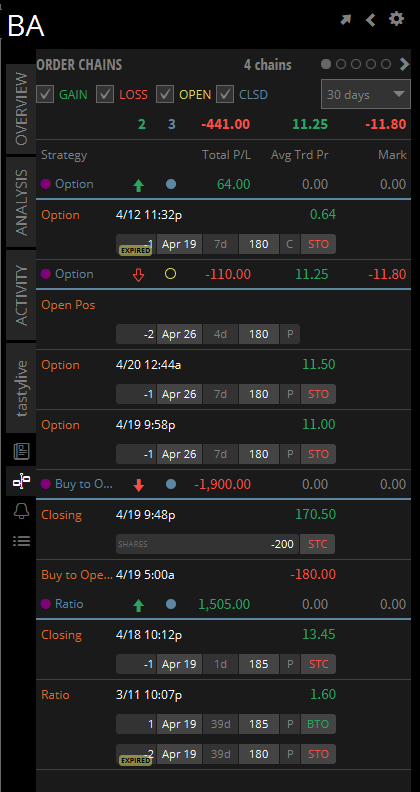This screenshot has width=420, height=792.
Task: Pop out the panel with arrow icon
Action: [x=346, y=20]
